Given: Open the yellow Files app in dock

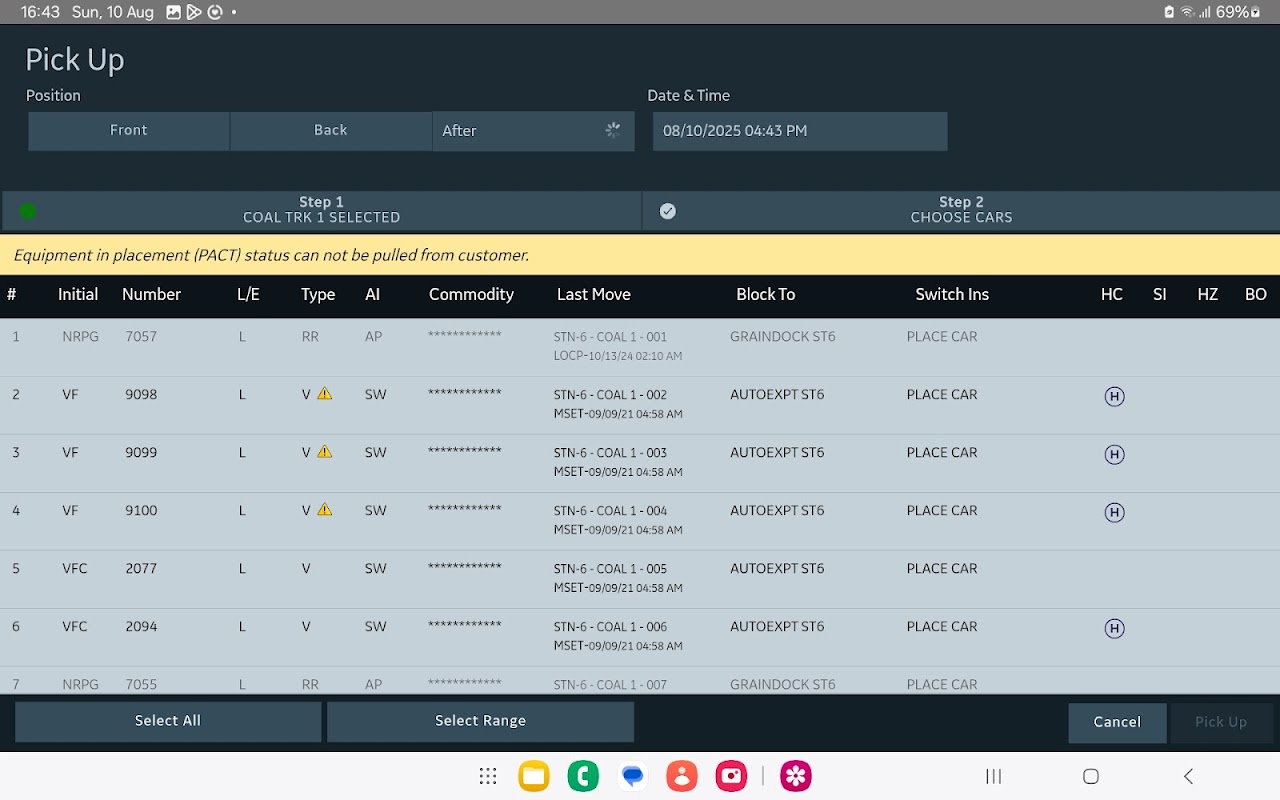Looking at the screenshot, I should [534, 776].
